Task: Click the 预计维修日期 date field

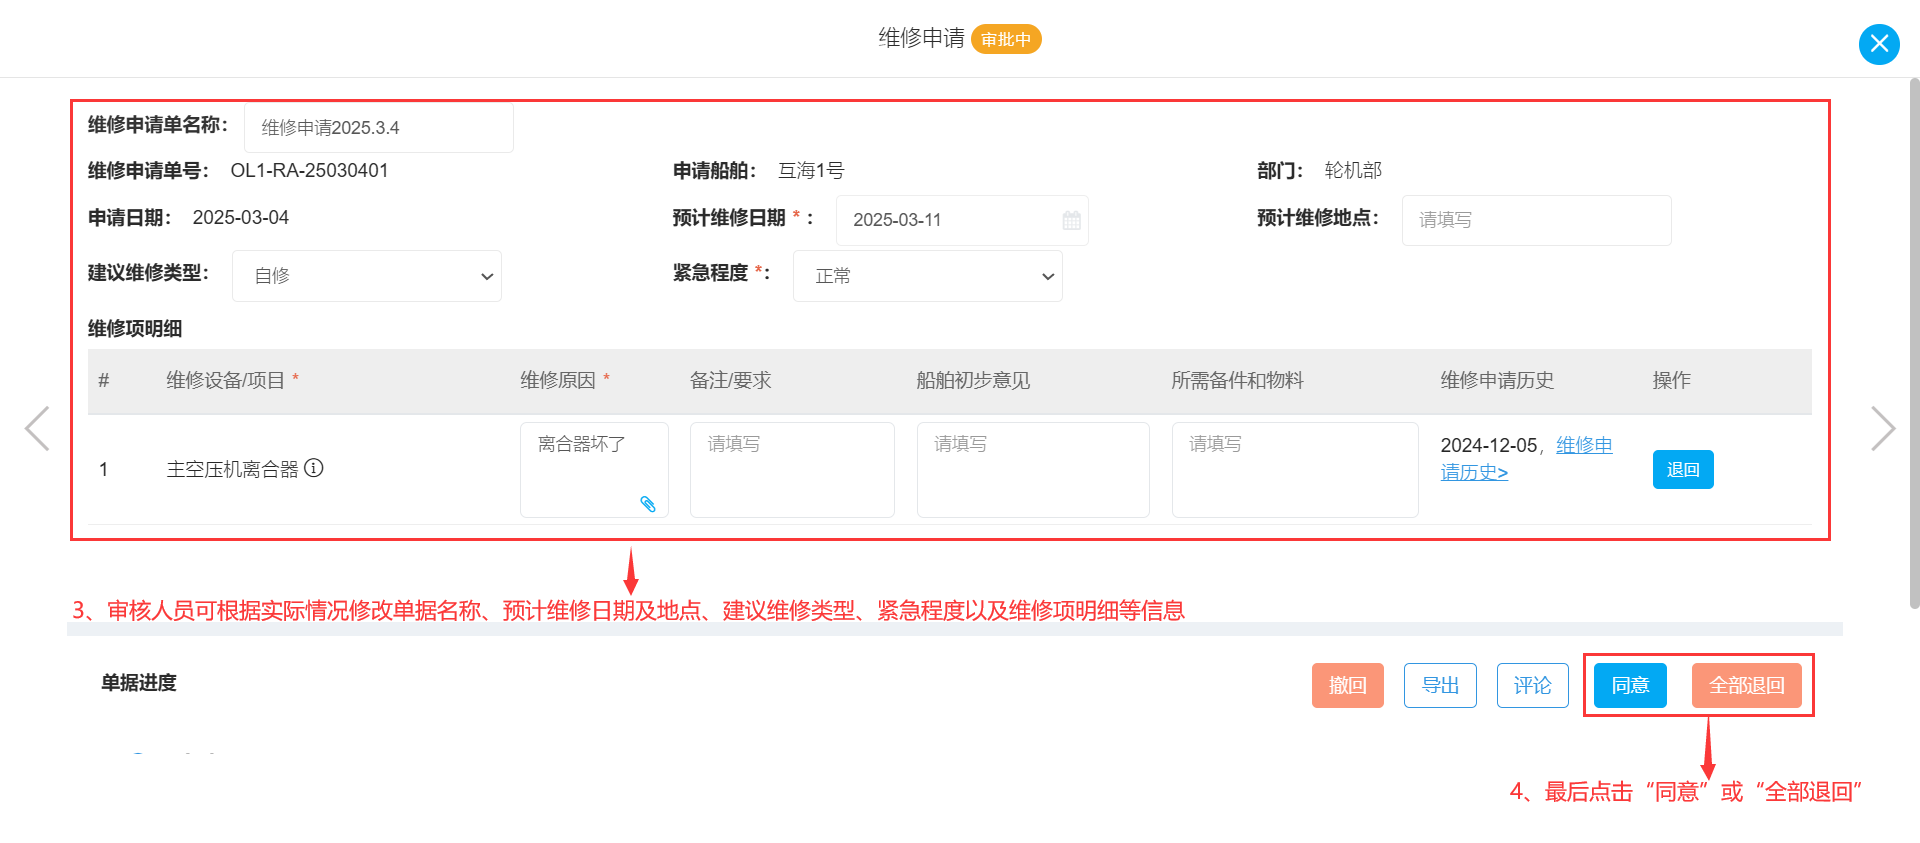Action: pos(962,220)
